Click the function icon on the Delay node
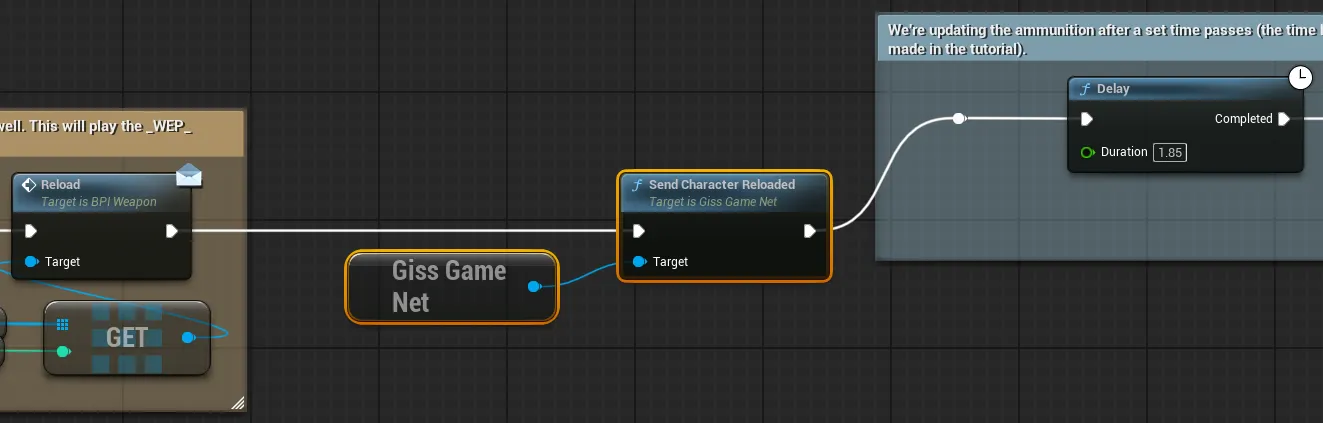Image resolution: width=1323 pixels, height=423 pixels. (1086, 89)
